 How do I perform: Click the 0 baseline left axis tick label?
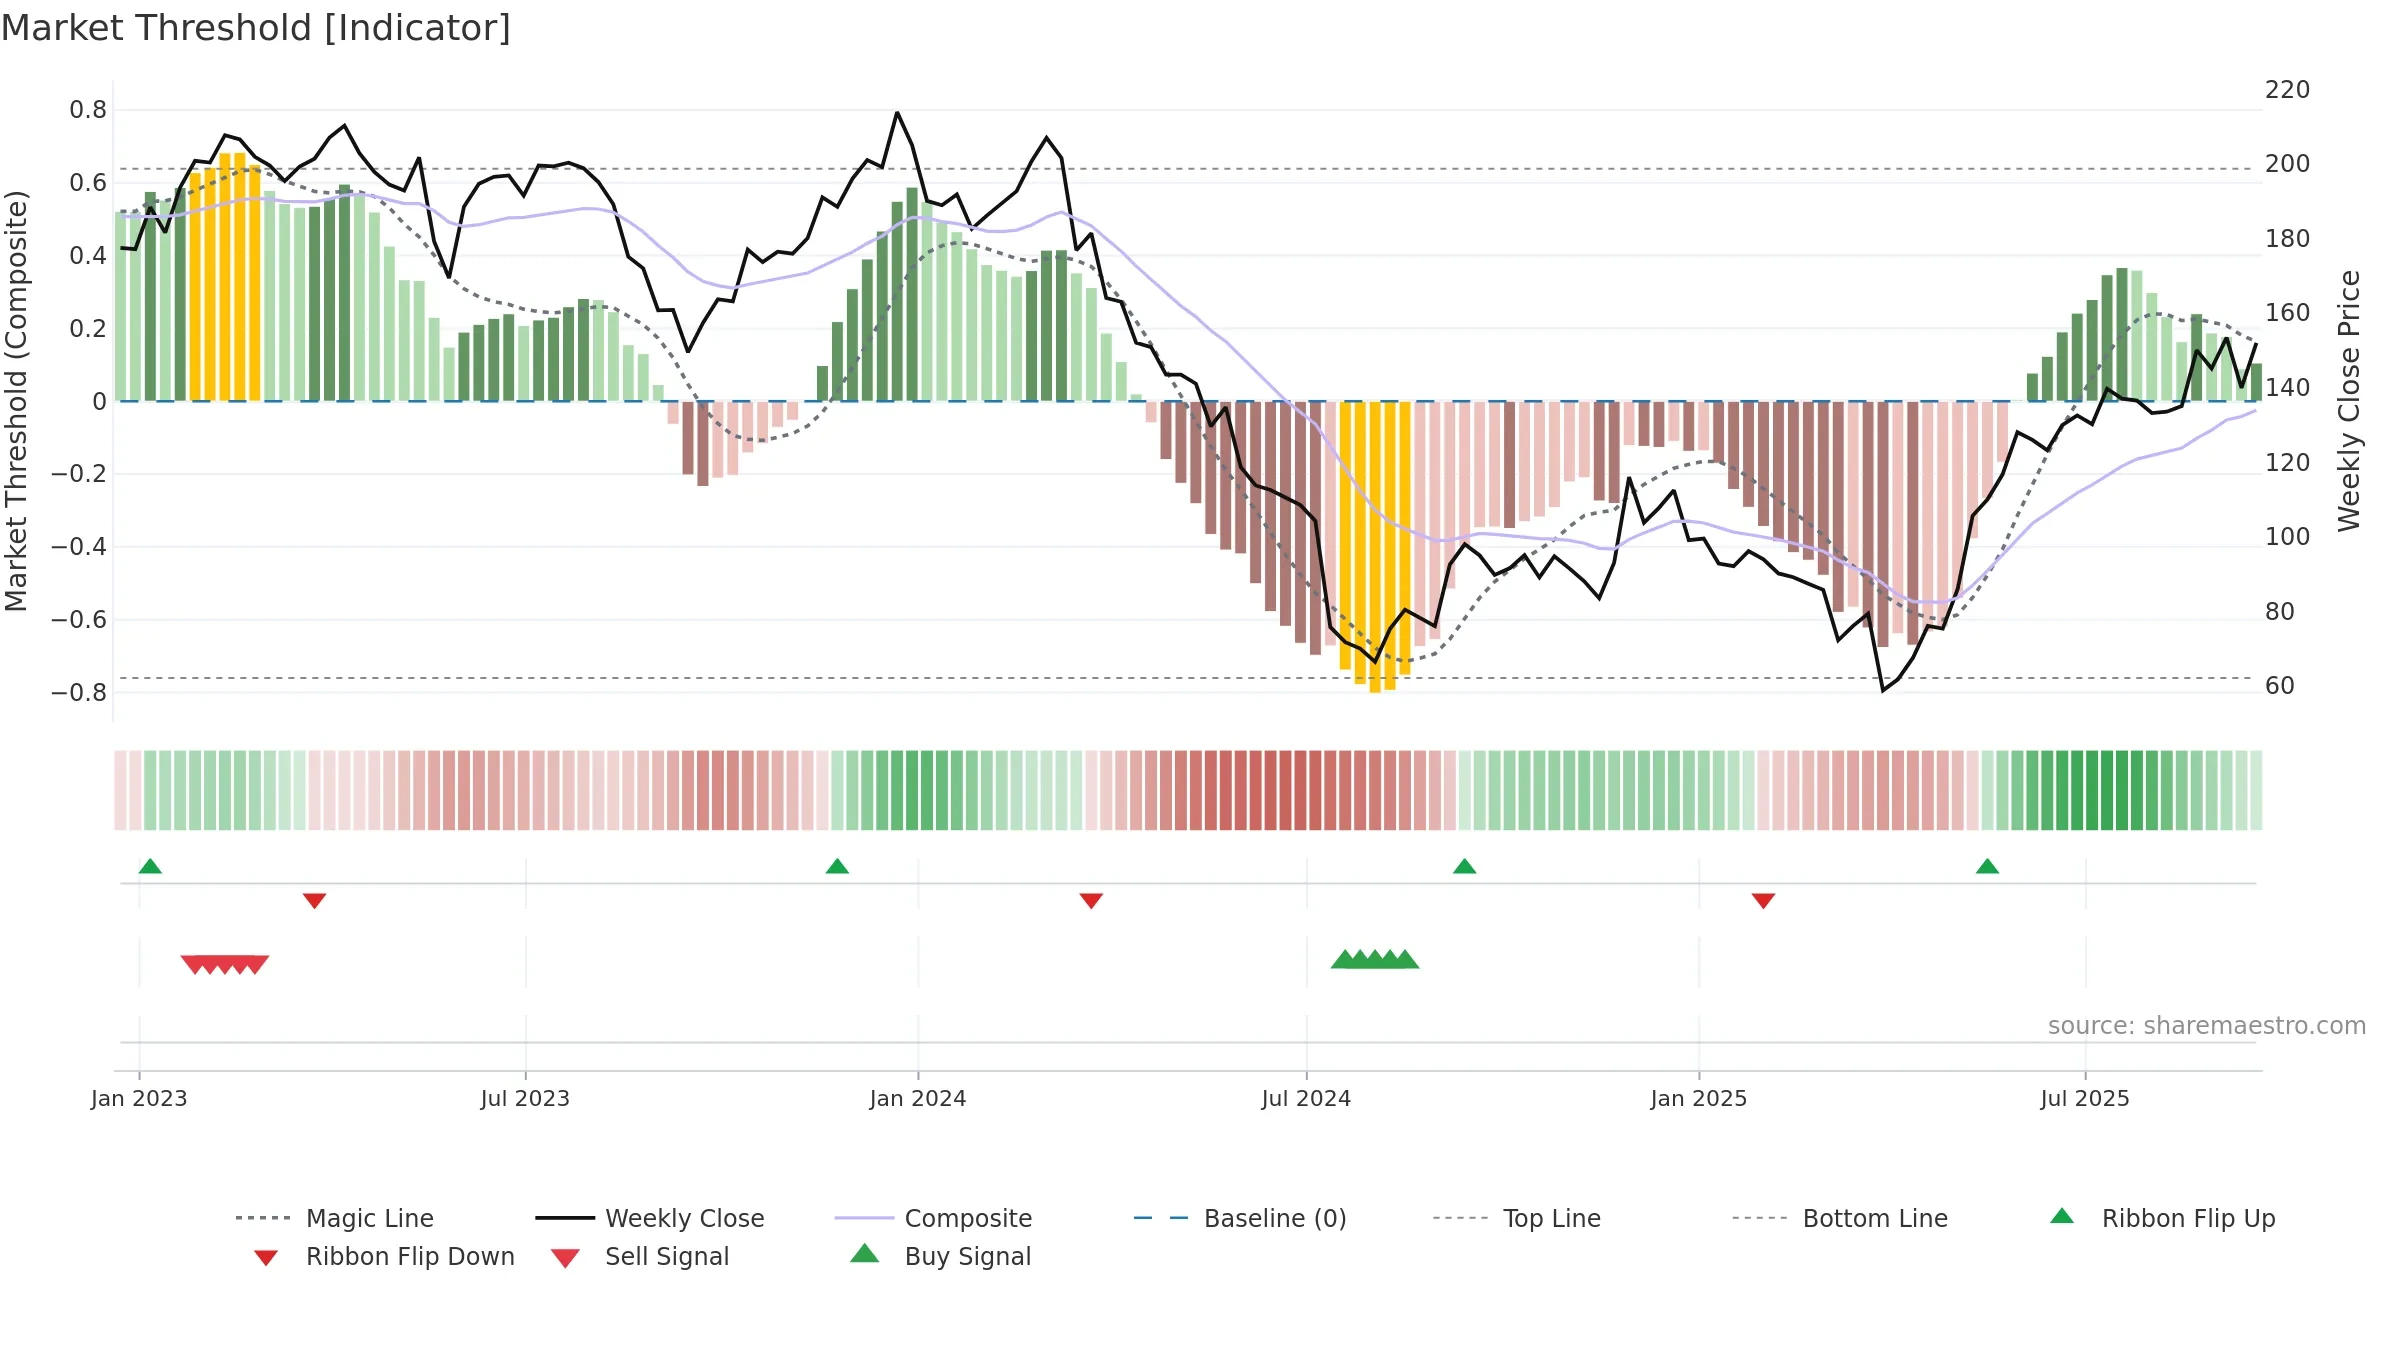tap(99, 401)
